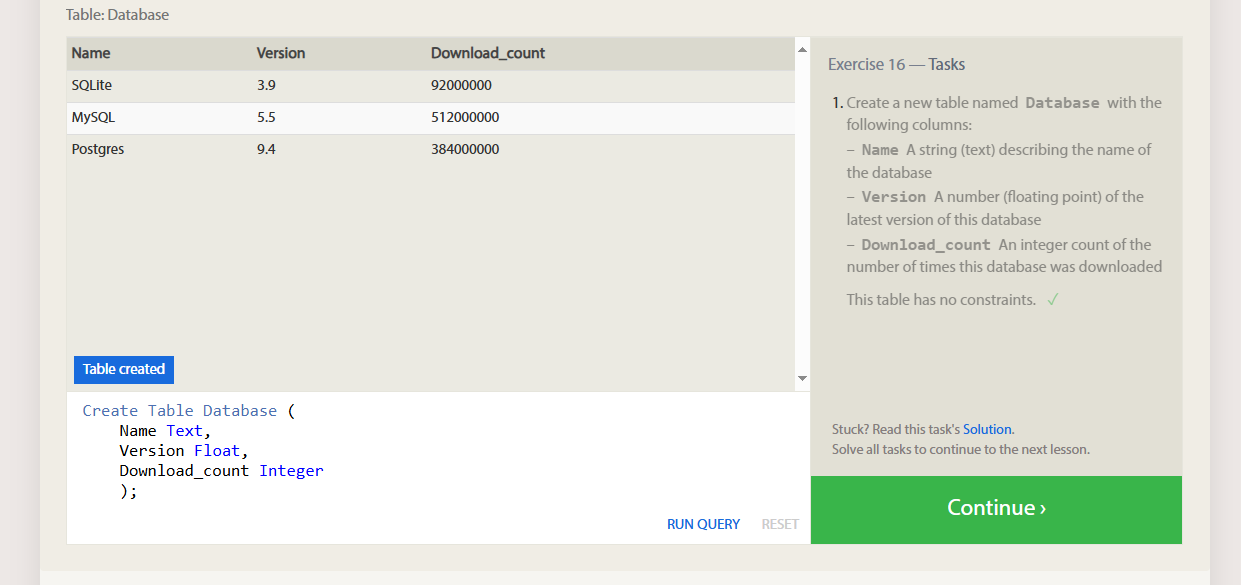Select the Download_count column header

pos(488,53)
